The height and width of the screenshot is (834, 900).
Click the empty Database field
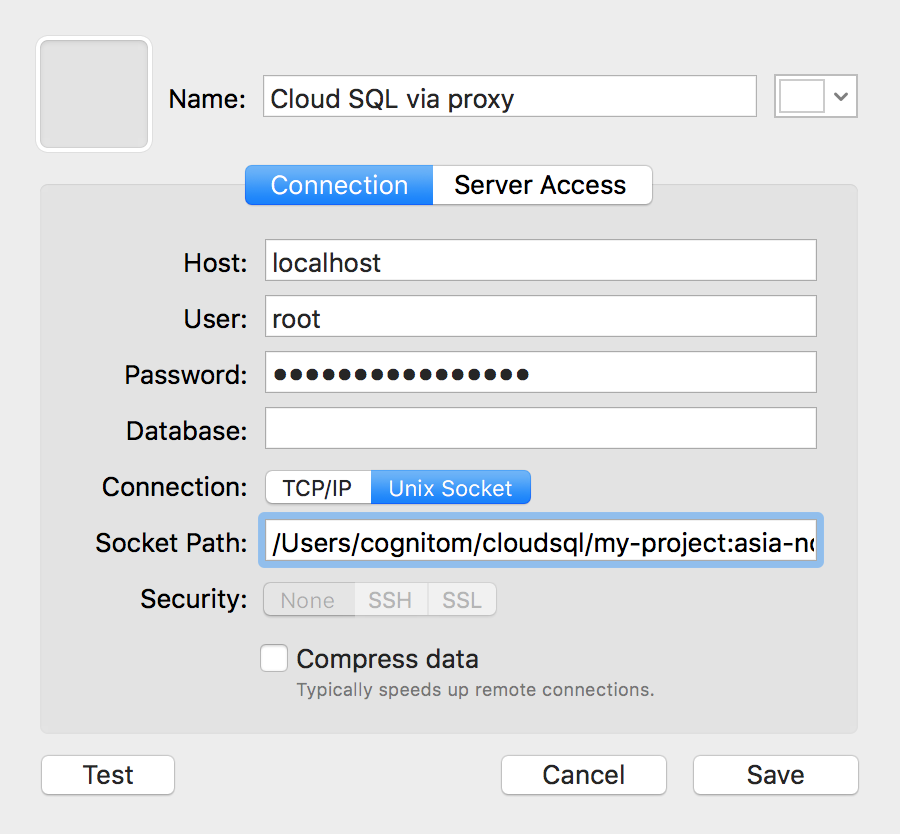tap(540, 429)
